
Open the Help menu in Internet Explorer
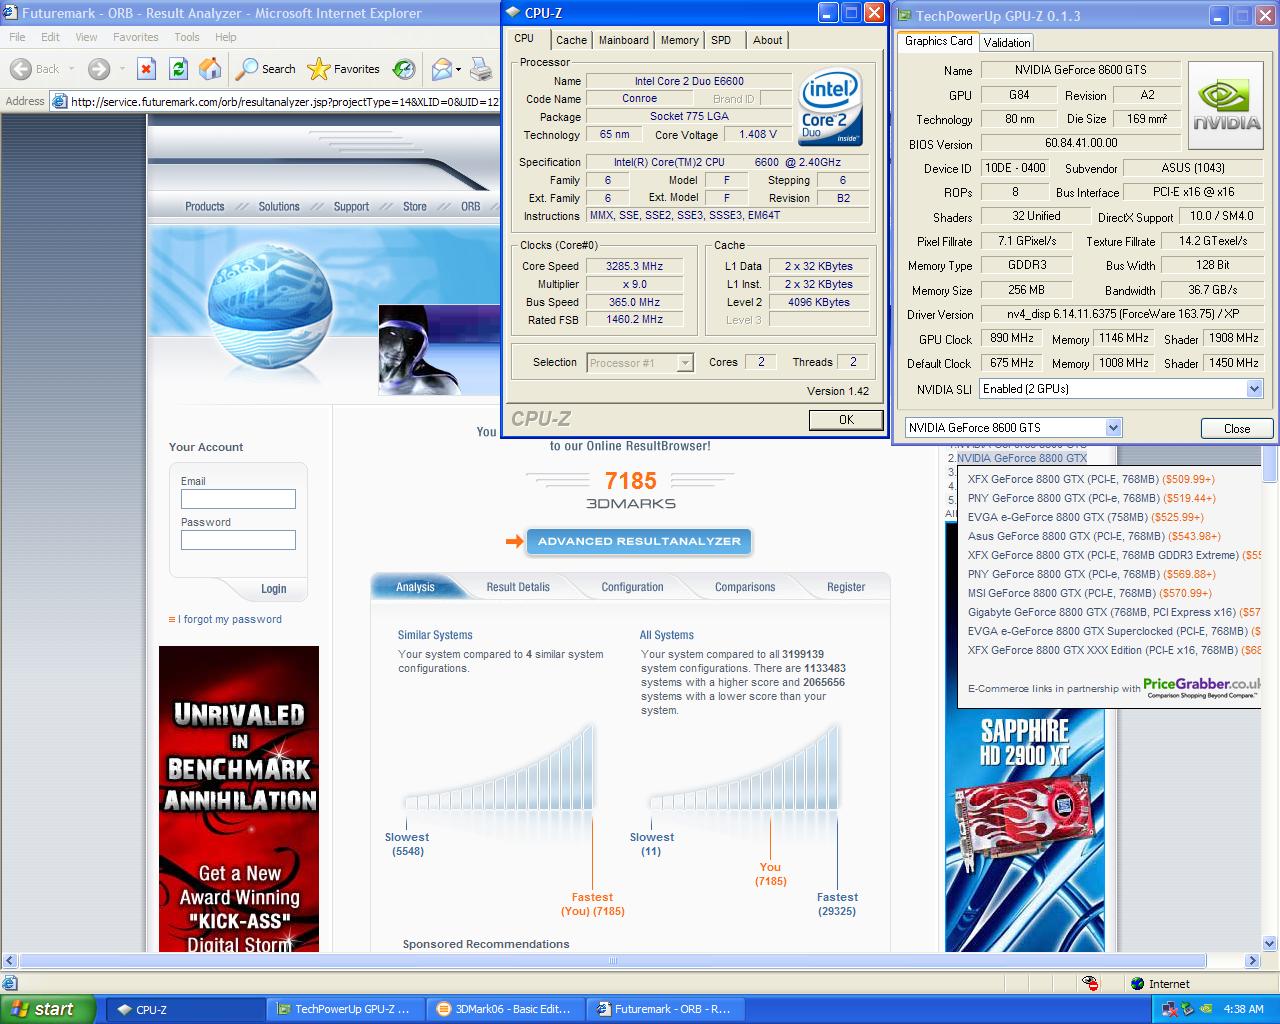pyautogui.click(x=226, y=37)
